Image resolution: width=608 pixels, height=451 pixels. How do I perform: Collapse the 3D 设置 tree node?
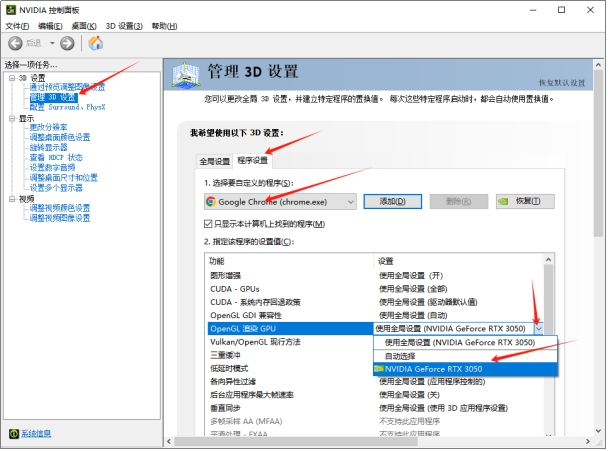coord(12,78)
